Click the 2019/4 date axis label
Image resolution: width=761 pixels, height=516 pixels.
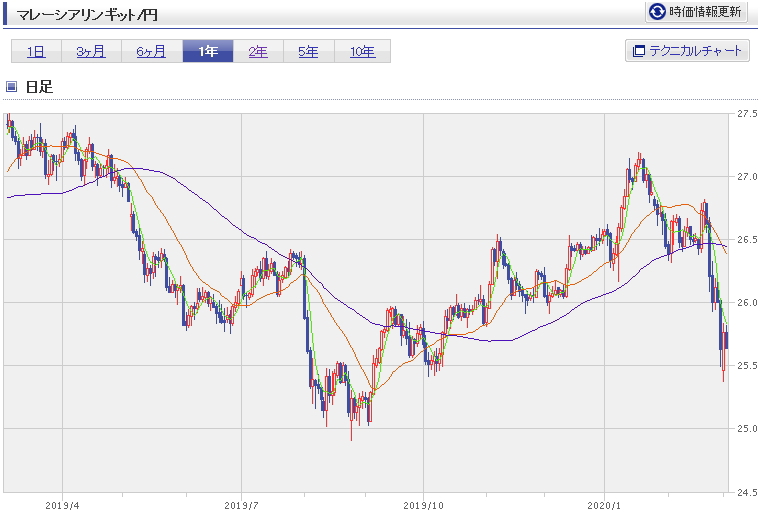click(x=62, y=506)
